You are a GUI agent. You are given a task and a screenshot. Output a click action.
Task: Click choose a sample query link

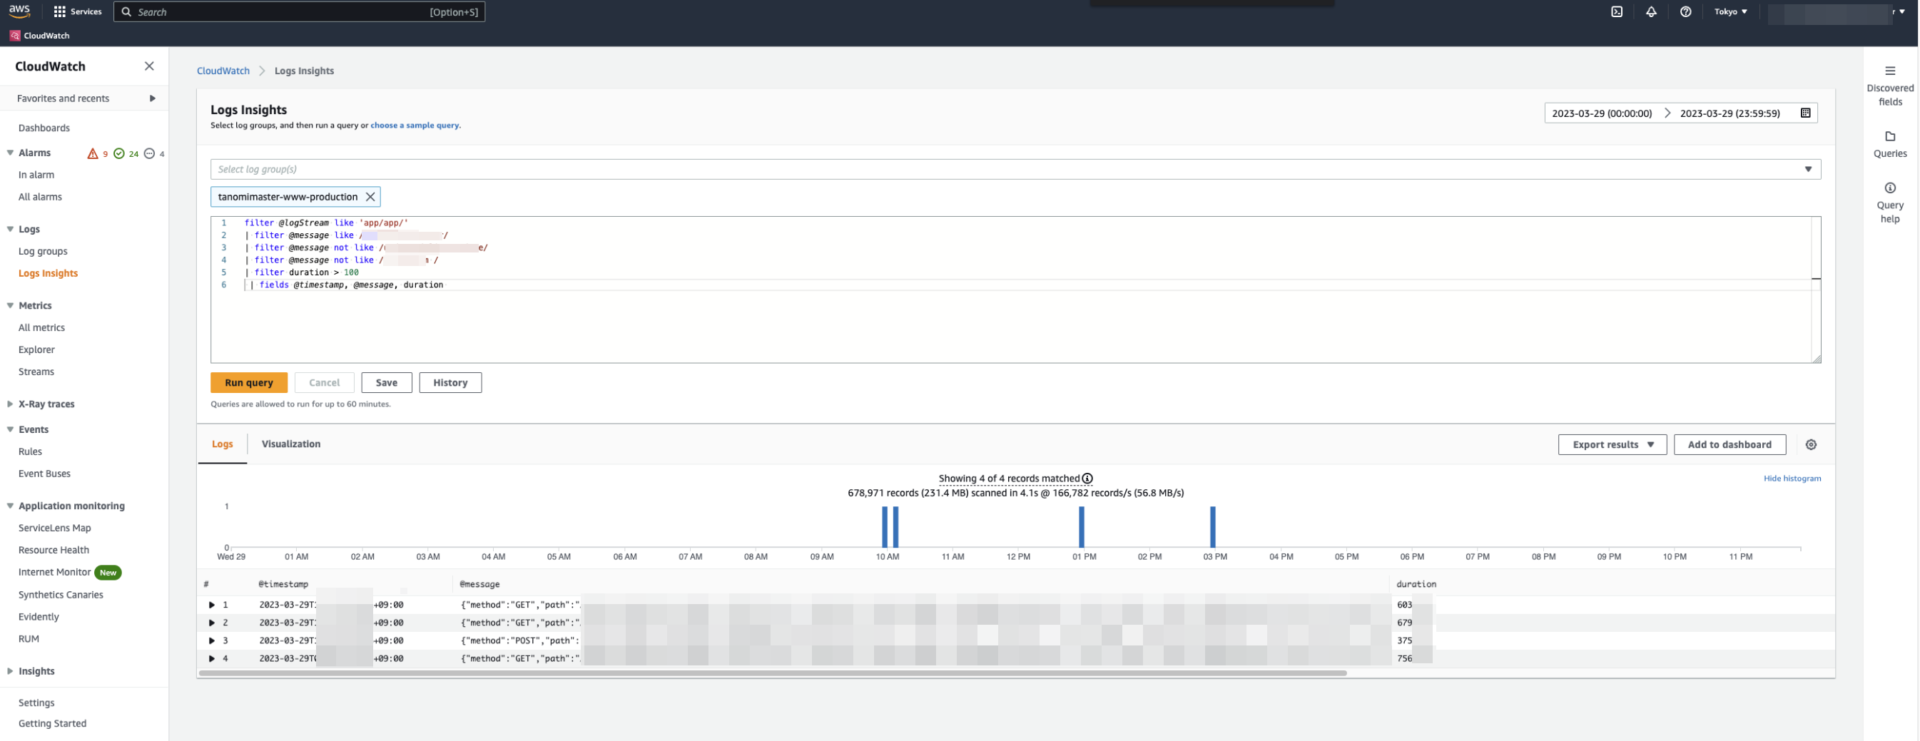tap(415, 126)
